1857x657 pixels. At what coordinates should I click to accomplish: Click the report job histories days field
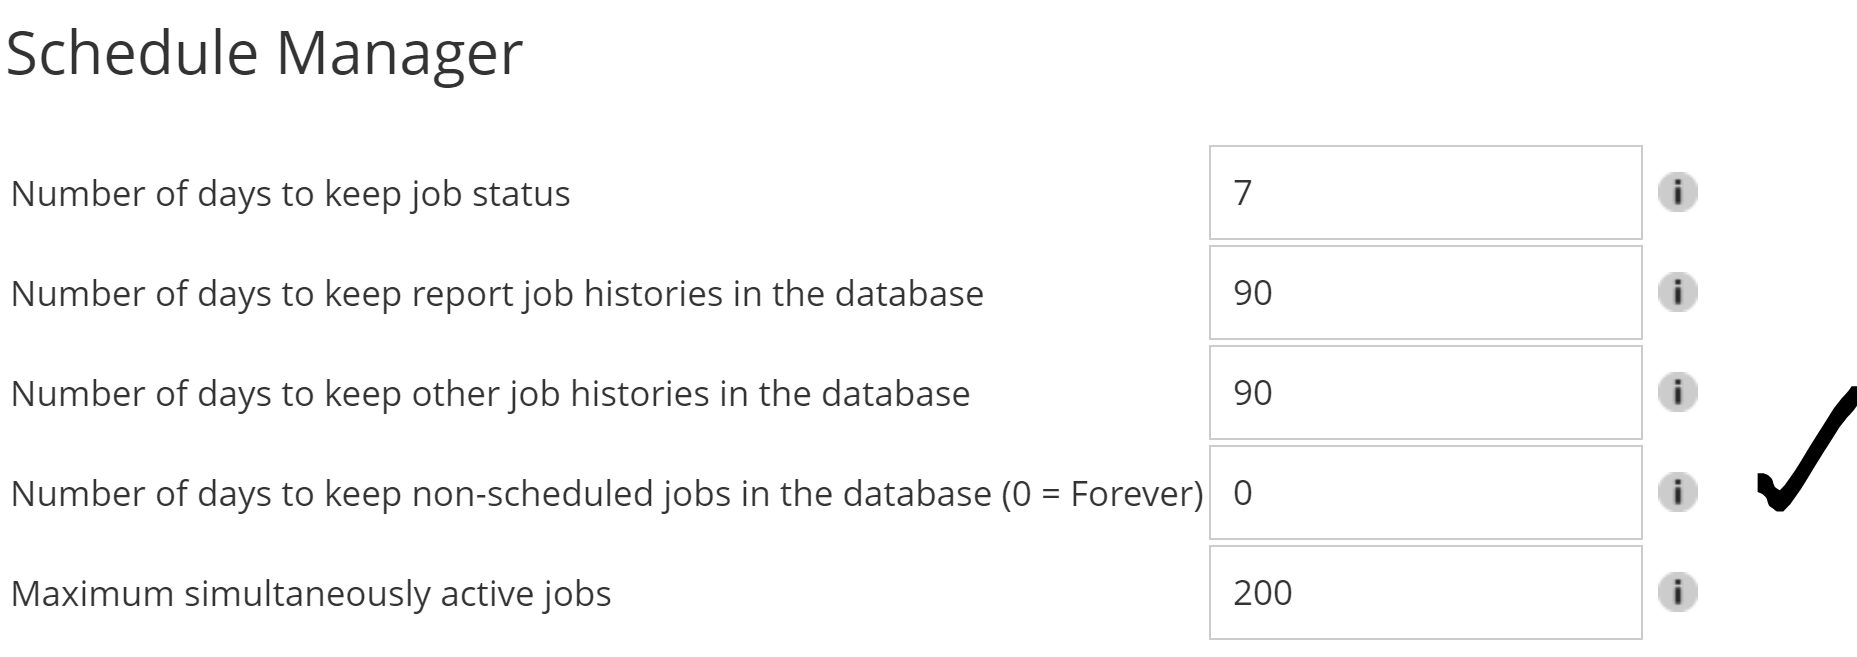point(1424,292)
